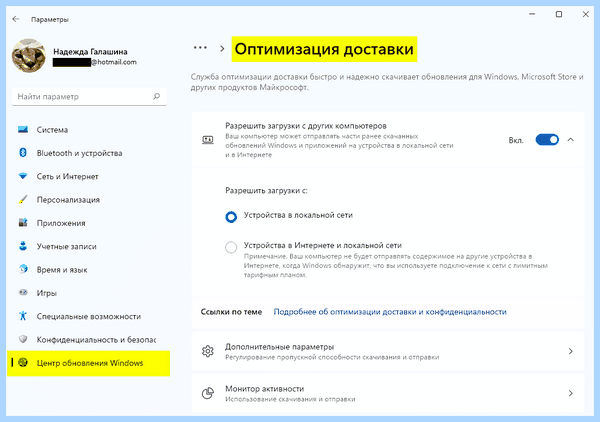This screenshot has height=422, width=600.
Task: Minimize the Параметры window
Action: click(532, 14)
